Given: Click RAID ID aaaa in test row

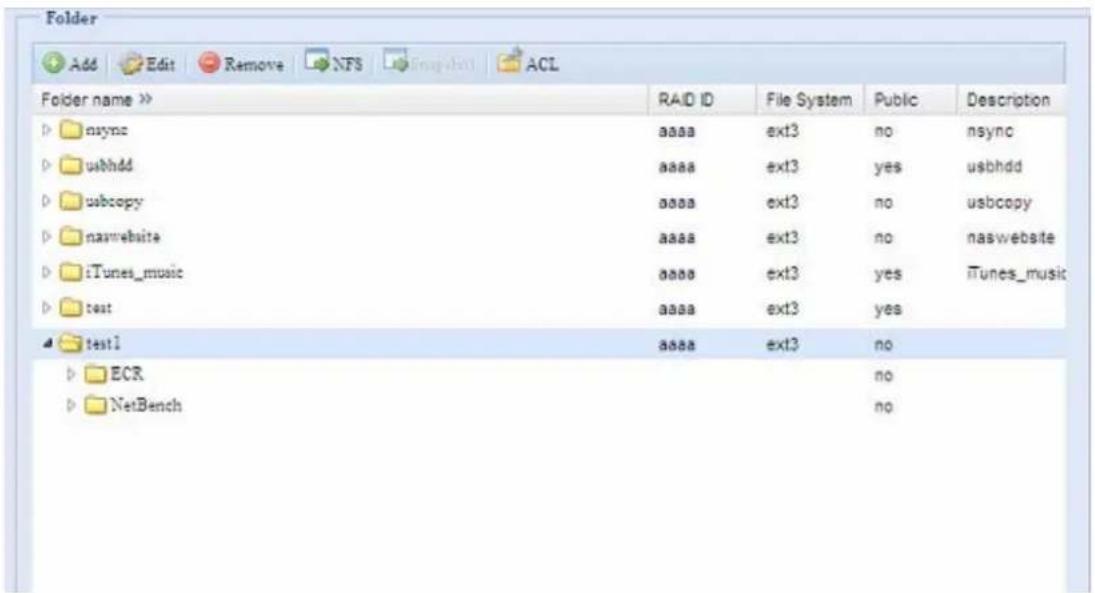Looking at the screenshot, I should 677,309.
